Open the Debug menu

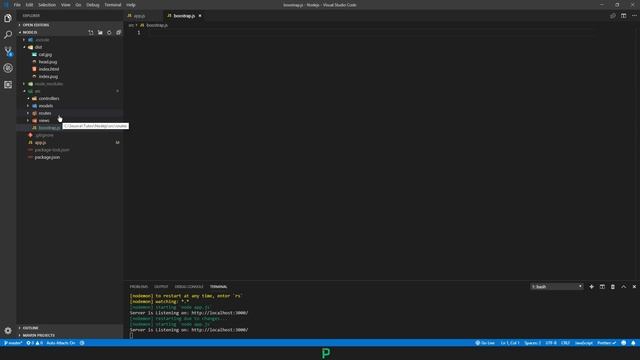click(93, 5)
